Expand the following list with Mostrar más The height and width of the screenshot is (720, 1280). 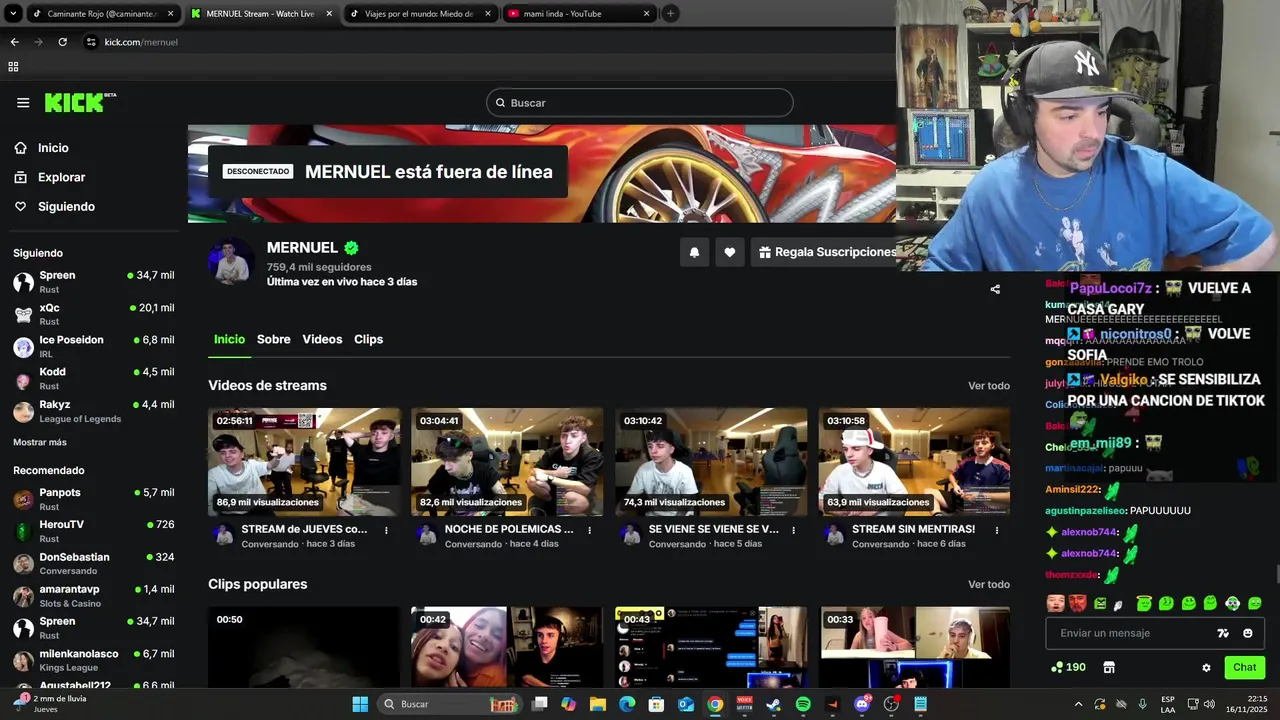[40, 442]
